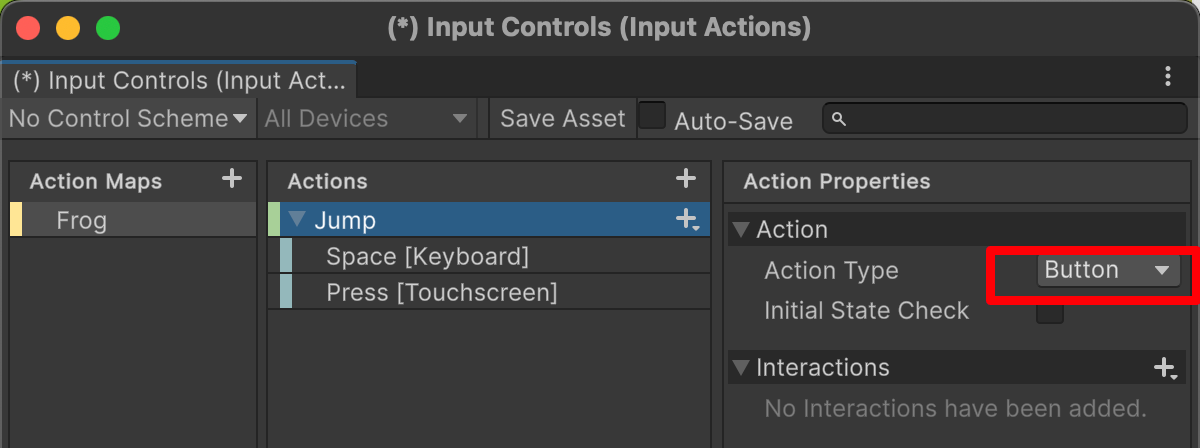Add an interaction using the plus icon
Image resolution: width=1200 pixels, height=448 pixels.
click(x=1165, y=368)
